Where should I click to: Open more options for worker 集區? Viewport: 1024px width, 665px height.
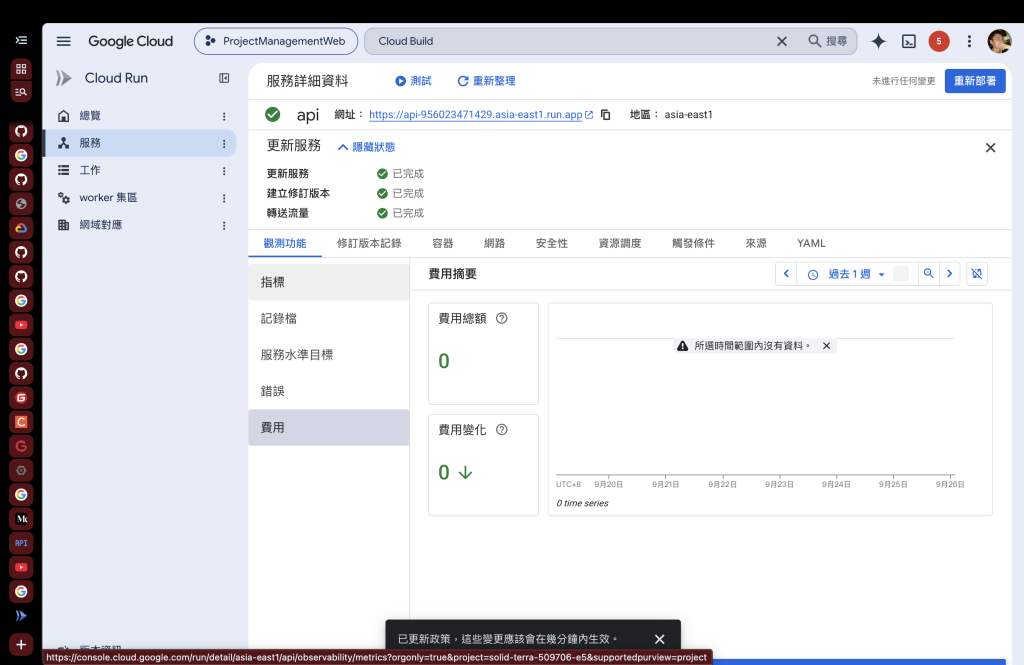tap(224, 198)
